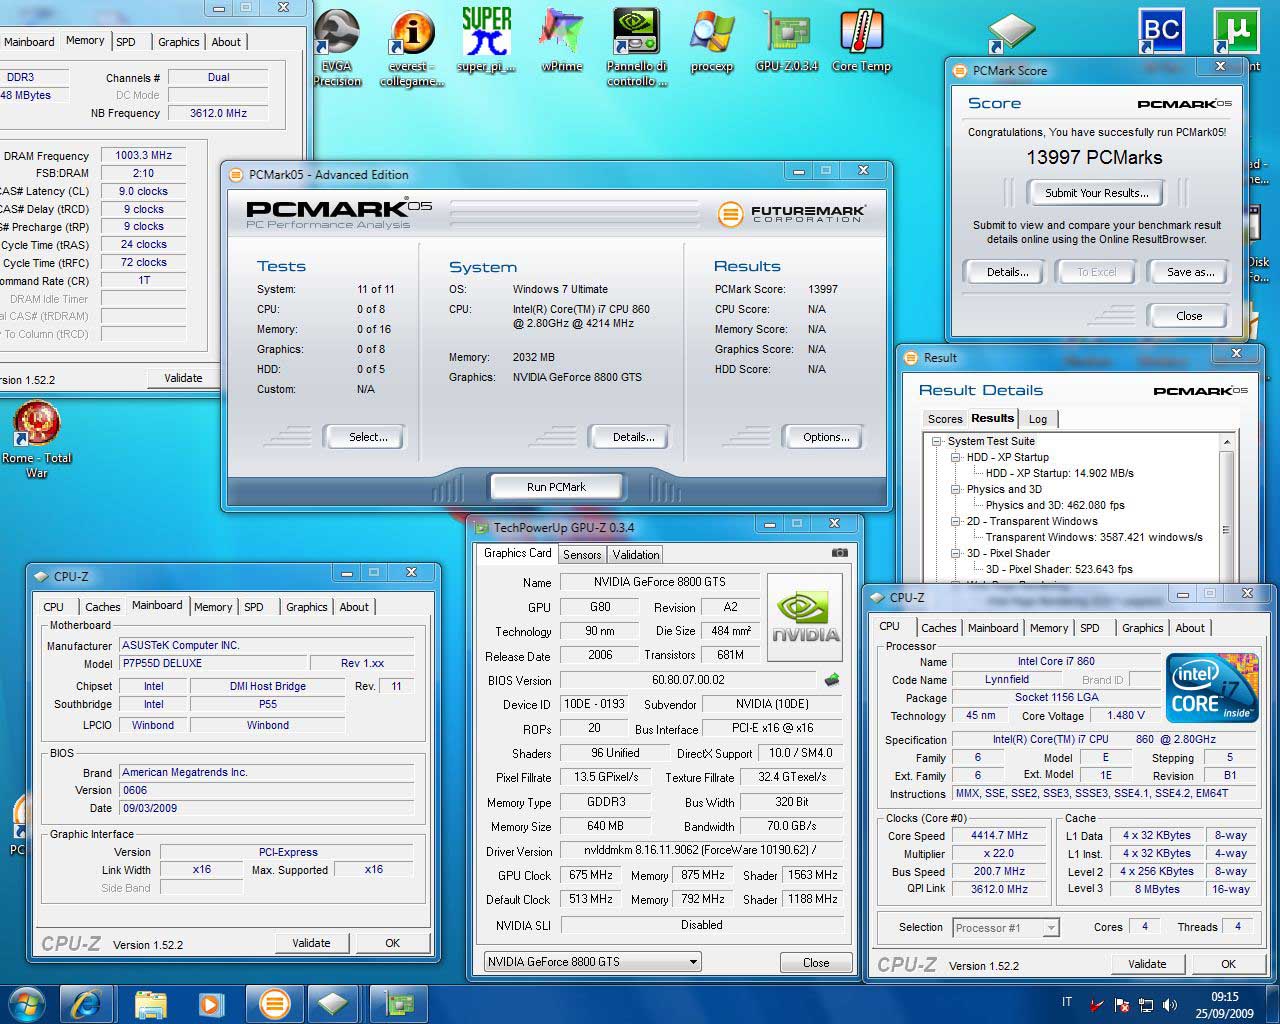
Task: Select the 'HDD - XP Startup: 14.902 MB/s' row
Action: [x=1060, y=473]
